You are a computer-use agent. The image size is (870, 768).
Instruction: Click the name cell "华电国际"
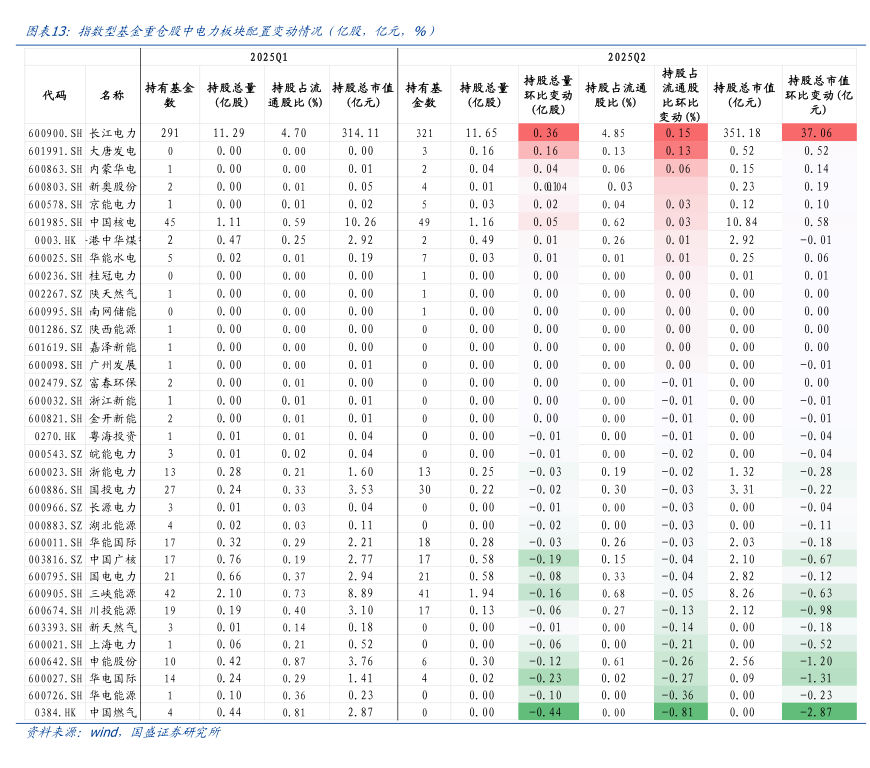(x=113, y=678)
